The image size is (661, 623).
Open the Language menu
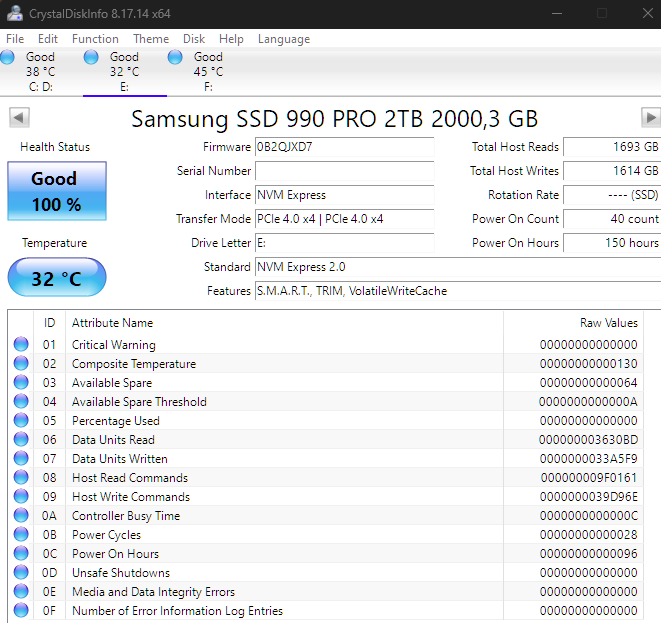(284, 39)
